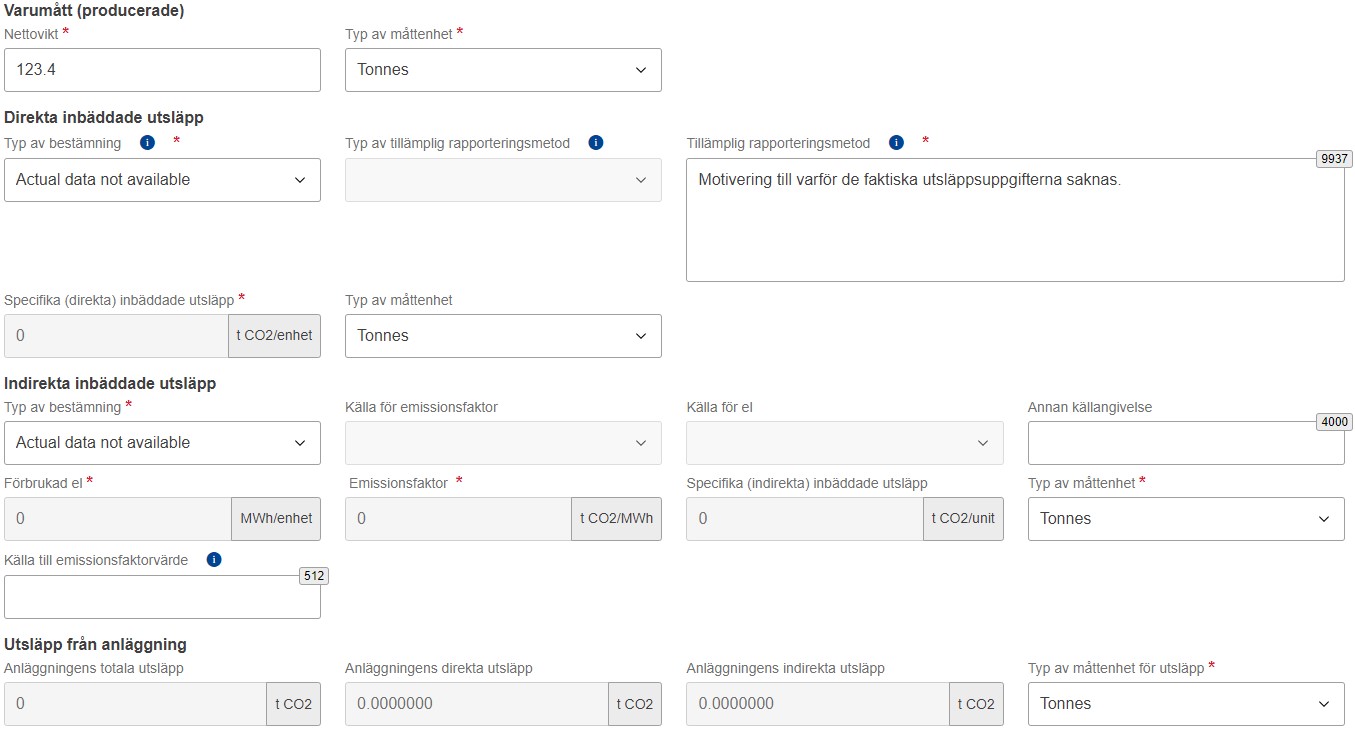Click info icon next to Typ av bestämning

tap(147, 143)
